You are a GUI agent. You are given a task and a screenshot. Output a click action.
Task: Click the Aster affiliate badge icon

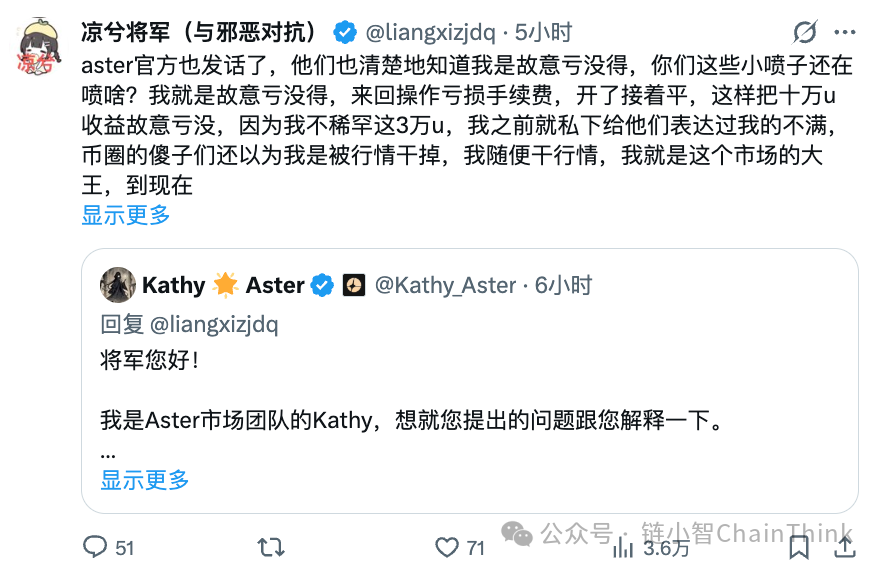point(354,285)
